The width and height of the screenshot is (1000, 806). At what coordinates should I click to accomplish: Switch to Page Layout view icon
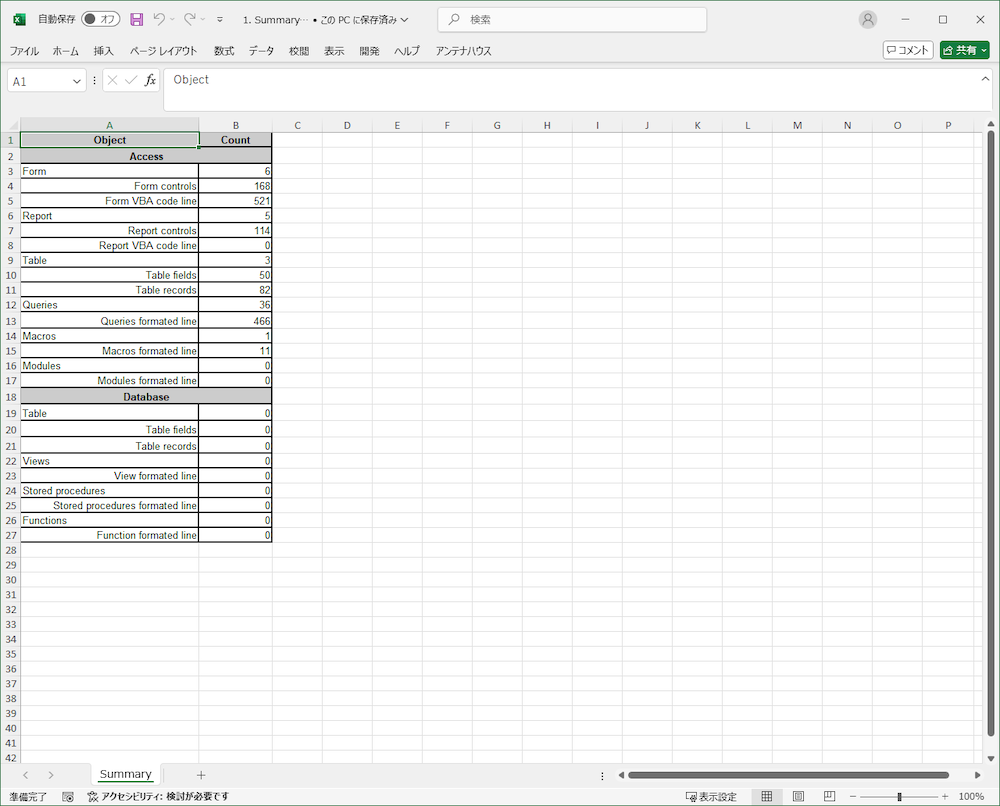pyautogui.click(x=798, y=796)
